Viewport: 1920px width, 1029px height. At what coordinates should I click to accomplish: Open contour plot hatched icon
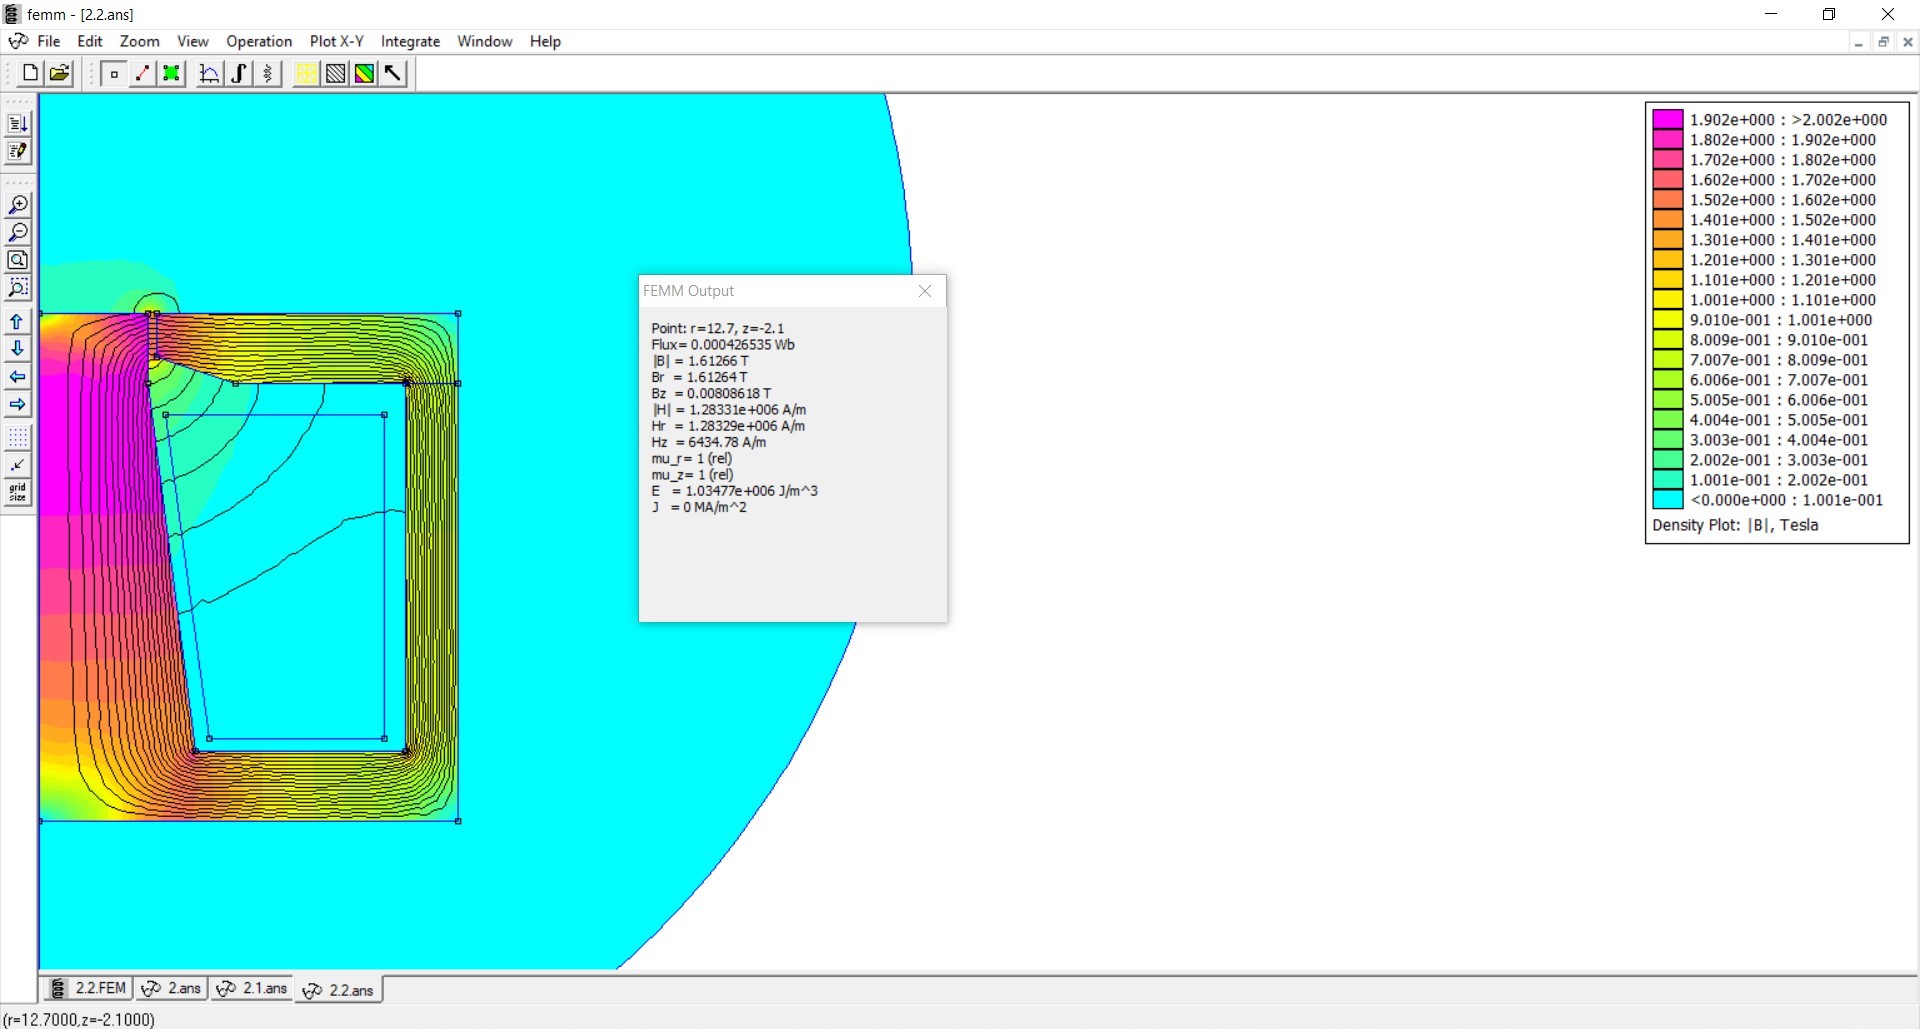(x=336, y=73)
